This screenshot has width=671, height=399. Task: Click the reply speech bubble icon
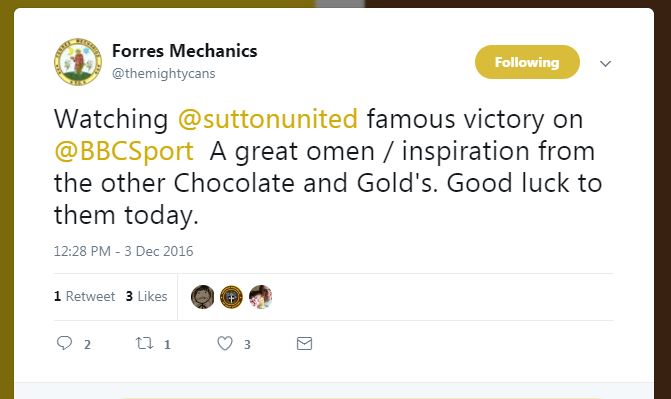(65, 343)
